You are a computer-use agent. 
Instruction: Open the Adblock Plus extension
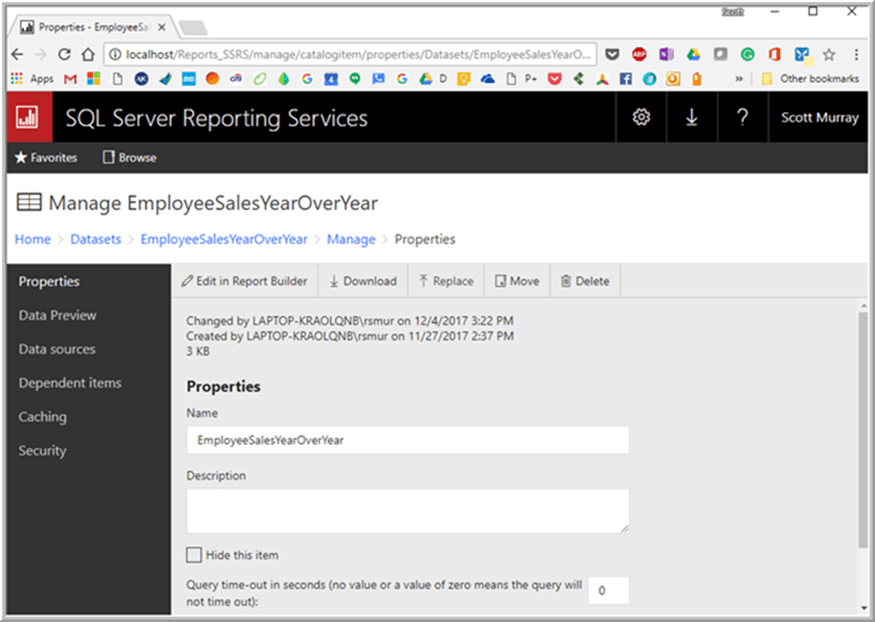tap(639, 54)
